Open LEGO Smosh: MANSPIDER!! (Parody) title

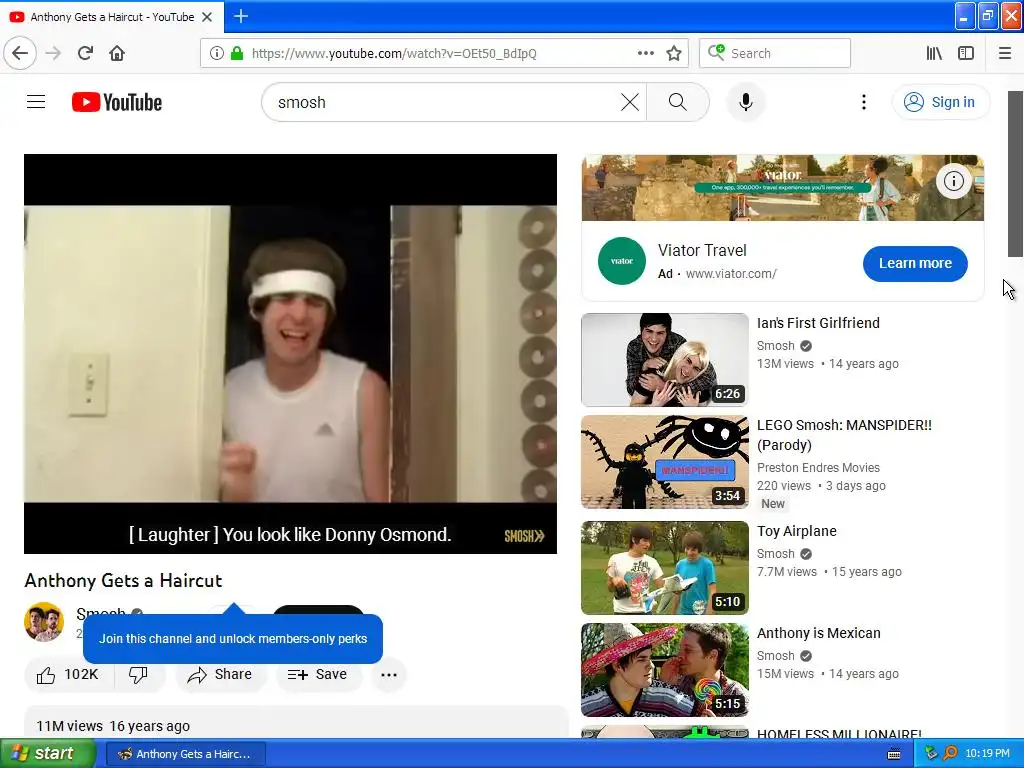[844, 435]
